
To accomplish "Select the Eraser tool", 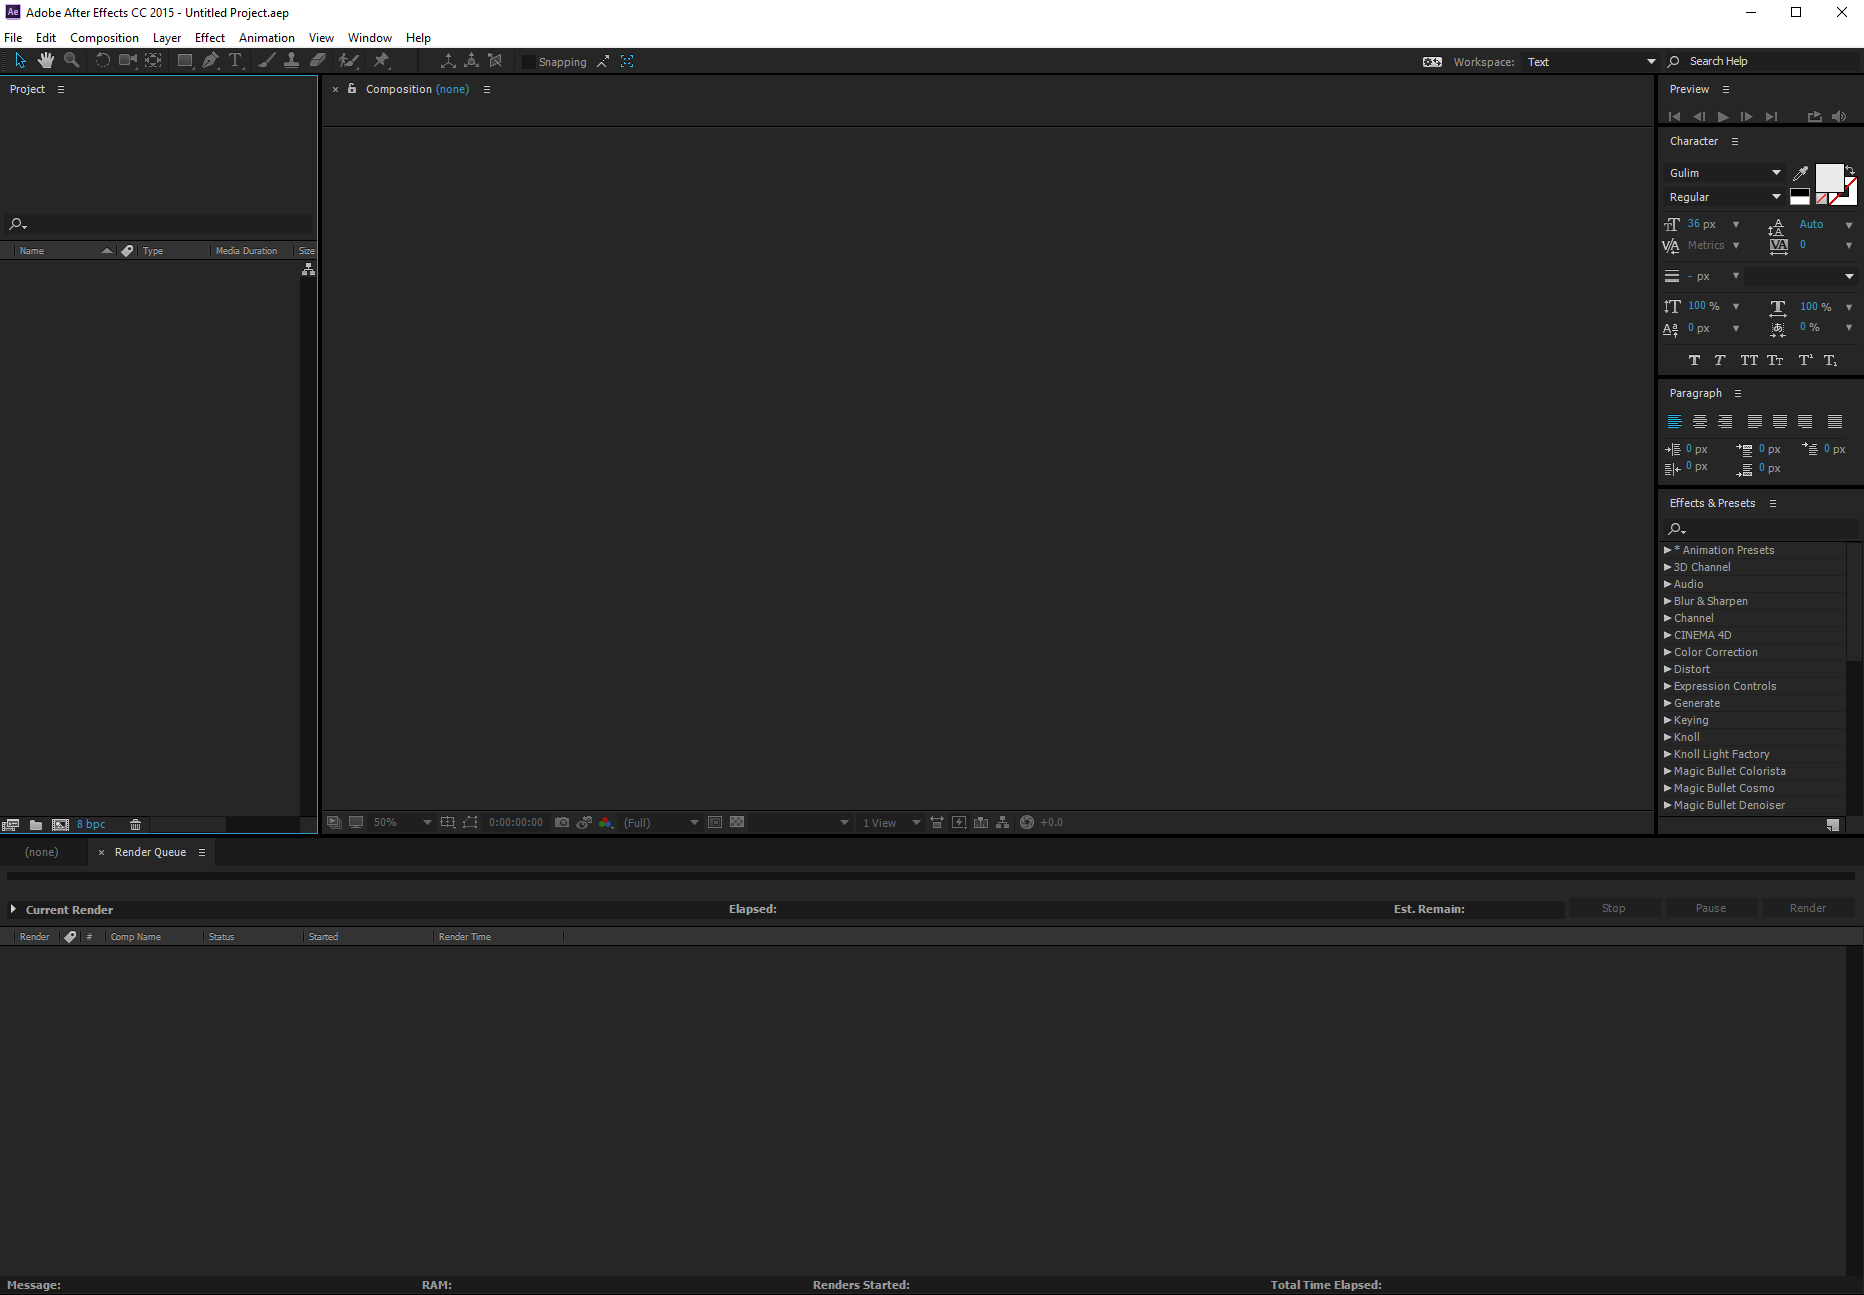I will click(317, 61).
